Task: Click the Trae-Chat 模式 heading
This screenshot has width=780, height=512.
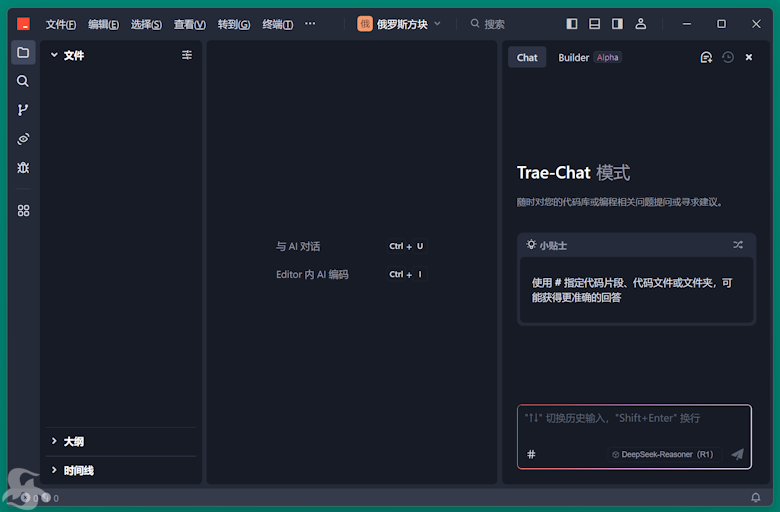Action: coord(573,173)
